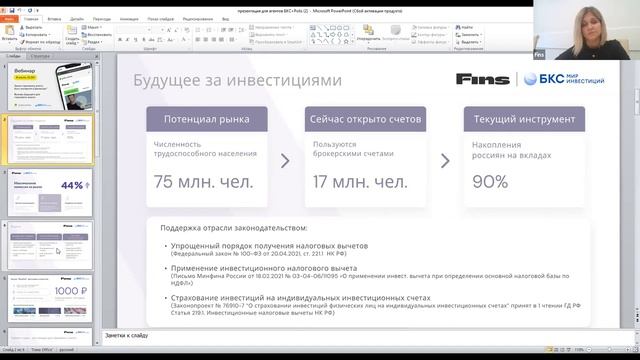
Task: Click the Find (Найти) binoculars icon
Action: click(x=458, y=27)
